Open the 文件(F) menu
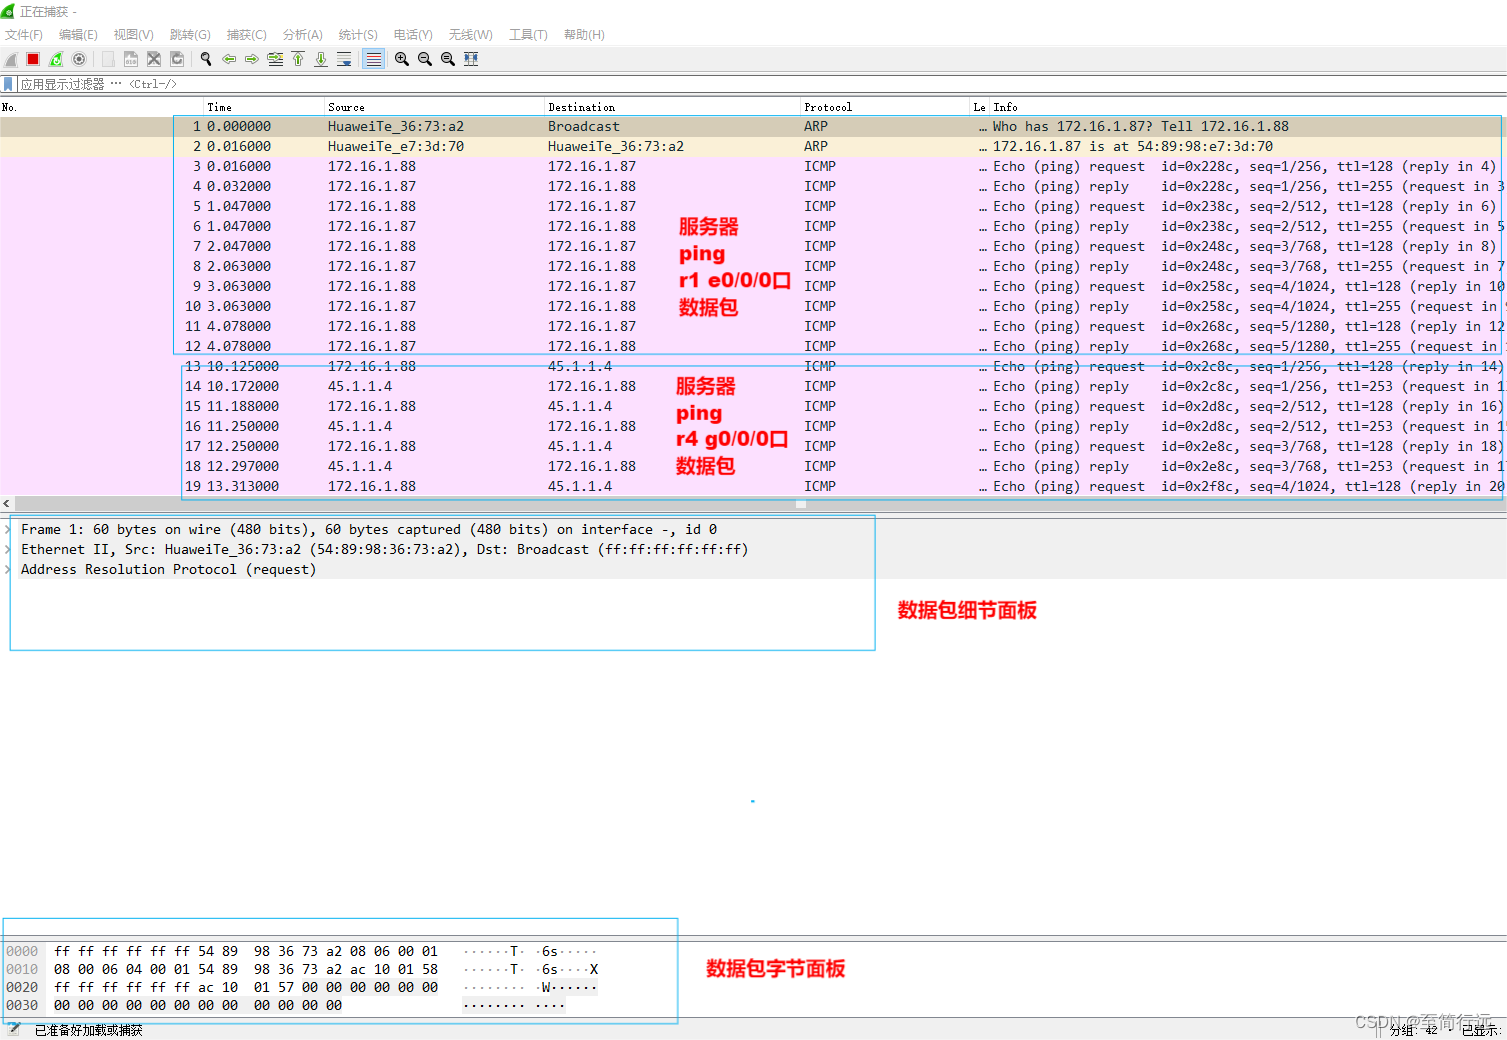1507x1040 pixels. pyautogui.click(x=24, y=34)
